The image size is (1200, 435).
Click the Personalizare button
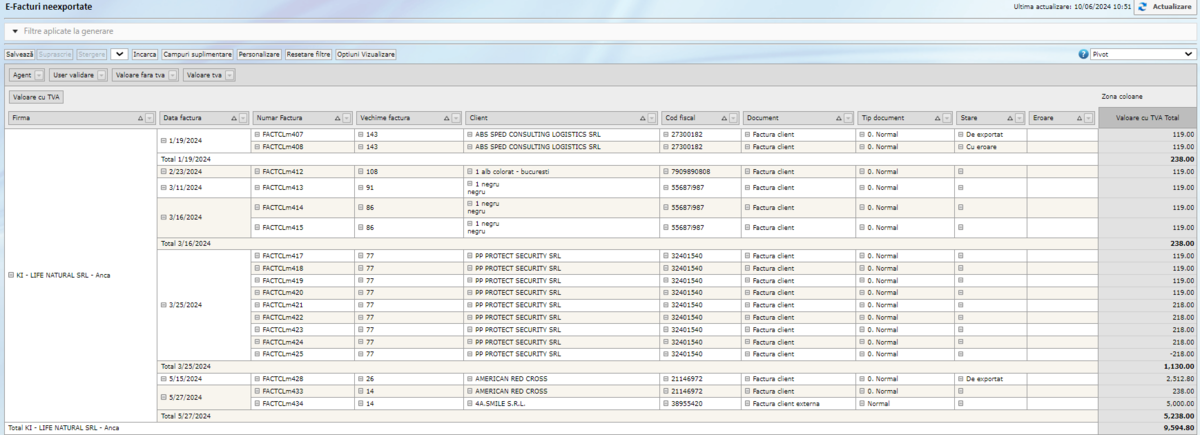coord(259,54)
